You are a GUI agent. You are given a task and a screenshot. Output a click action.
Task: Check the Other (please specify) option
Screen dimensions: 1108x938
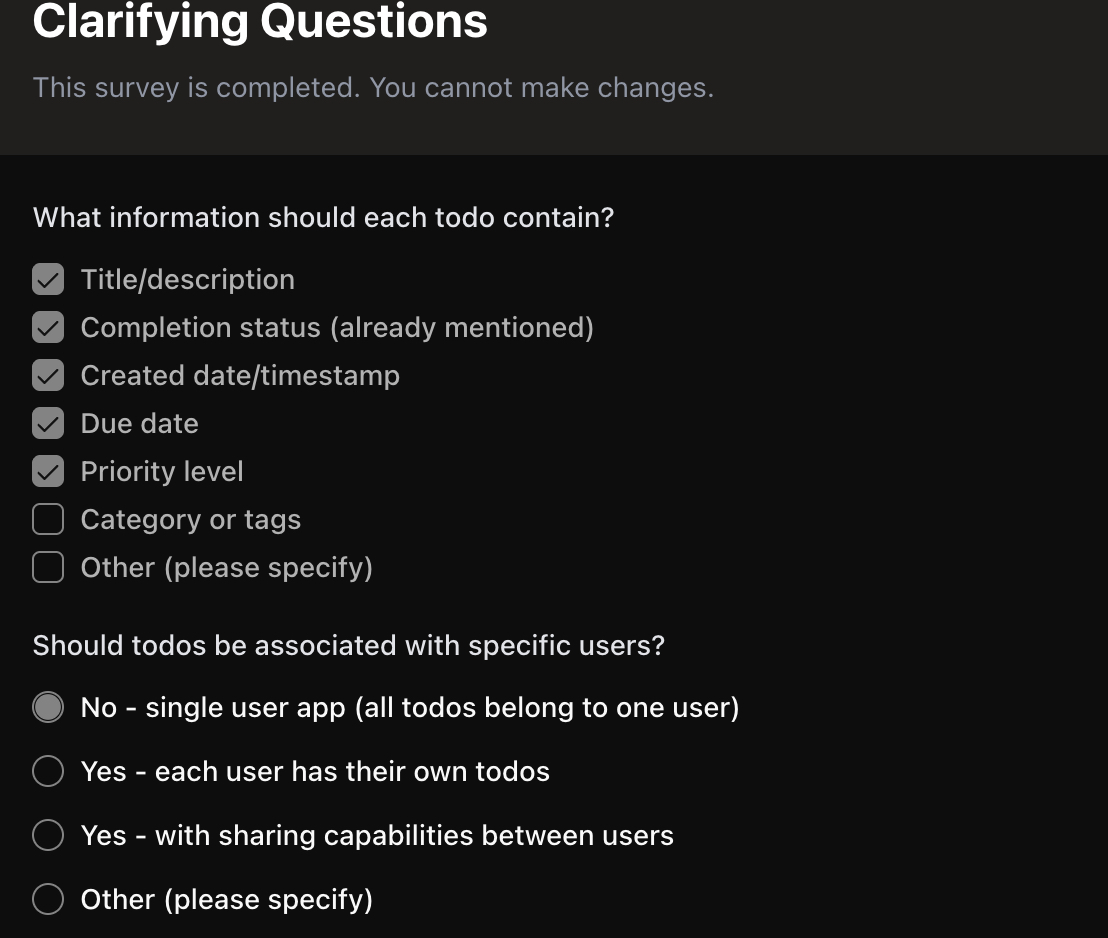pyautogui.click(x=47, y=567)
